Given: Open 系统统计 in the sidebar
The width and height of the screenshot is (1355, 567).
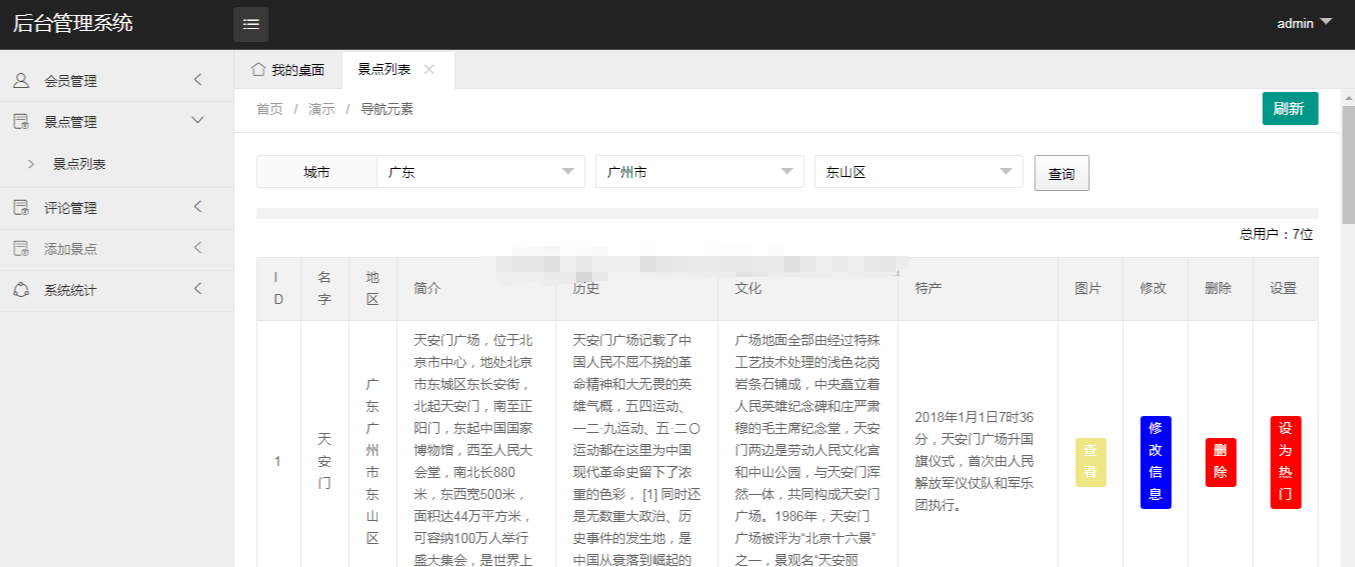Looking at the screenshot, I should (x=117, y=290).
